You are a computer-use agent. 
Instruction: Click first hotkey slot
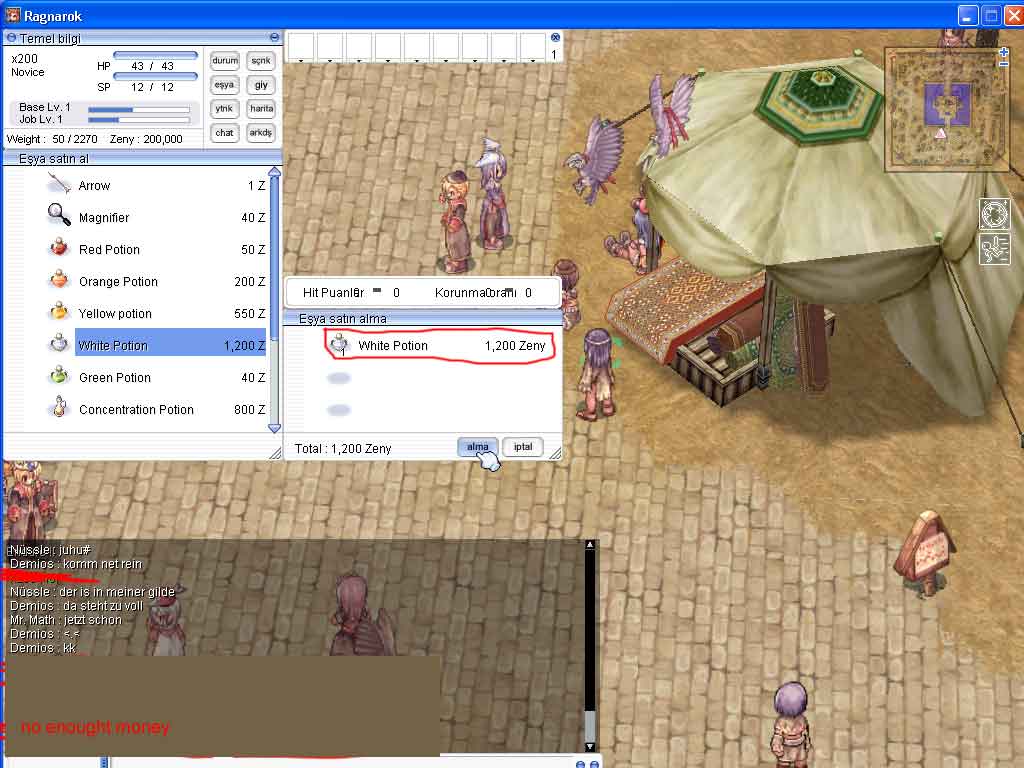point(301,47)
